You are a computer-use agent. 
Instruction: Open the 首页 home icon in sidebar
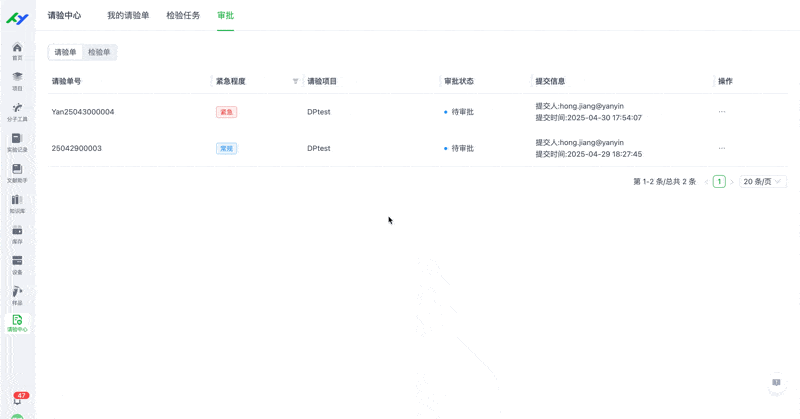(17, 51)
